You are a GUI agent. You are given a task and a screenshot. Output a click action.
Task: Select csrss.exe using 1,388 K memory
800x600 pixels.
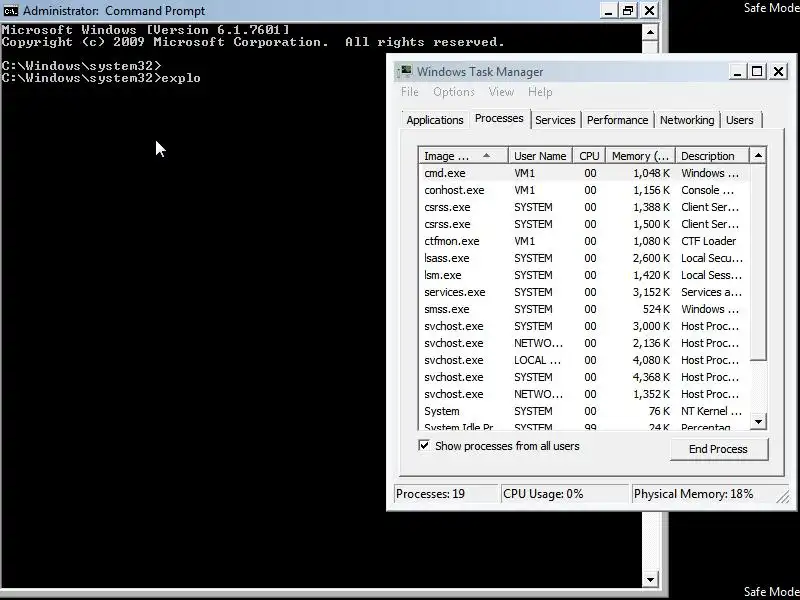click(x=584, y=207)
